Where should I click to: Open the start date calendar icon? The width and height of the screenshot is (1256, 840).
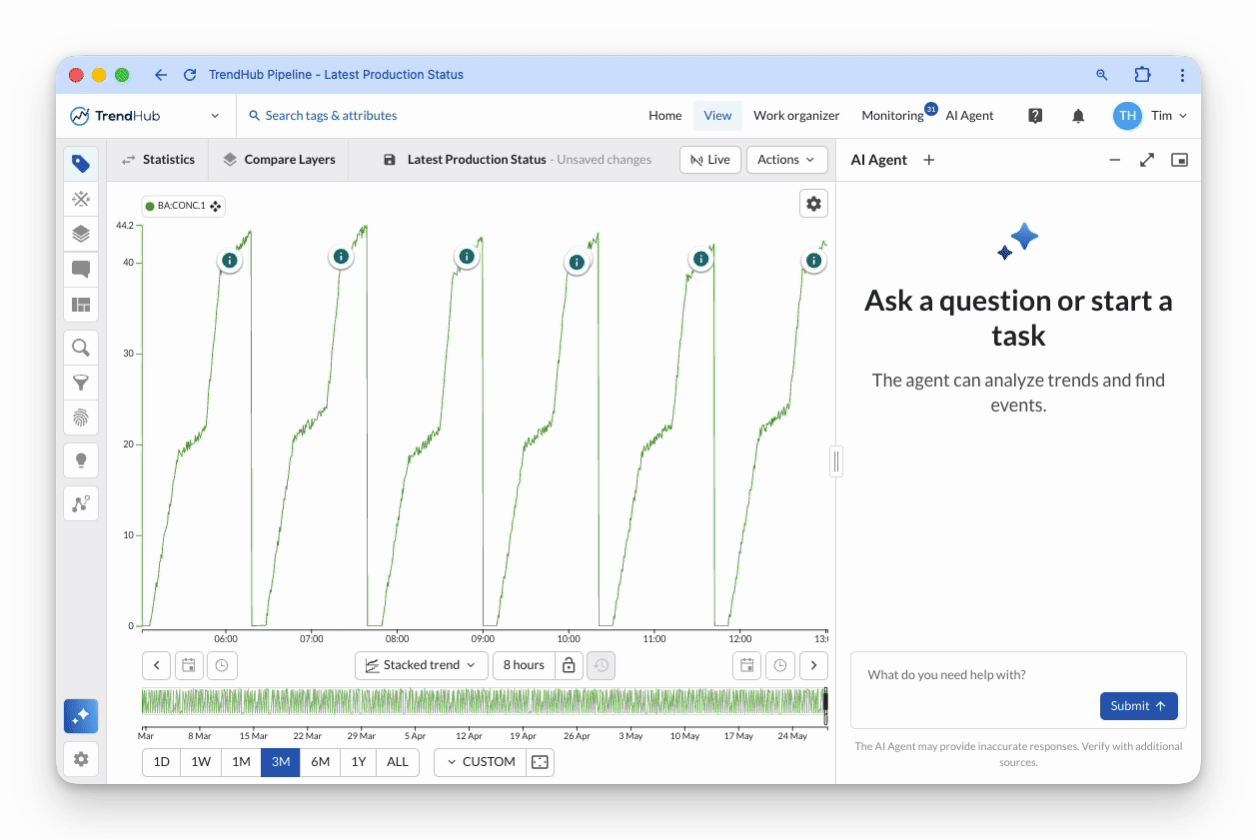tap(188, 665)
